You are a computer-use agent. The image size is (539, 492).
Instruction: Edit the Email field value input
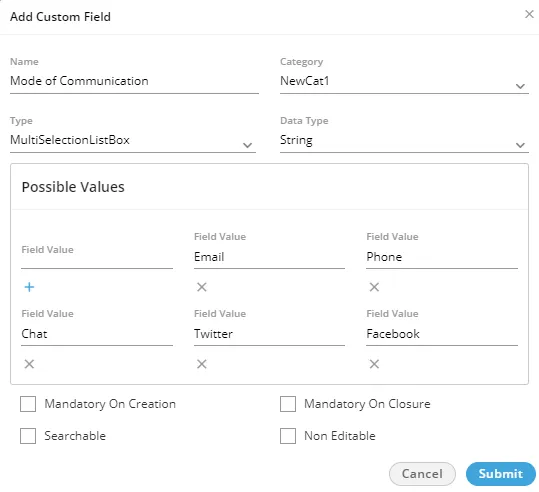pyautogui.click(x=270, y=257)
